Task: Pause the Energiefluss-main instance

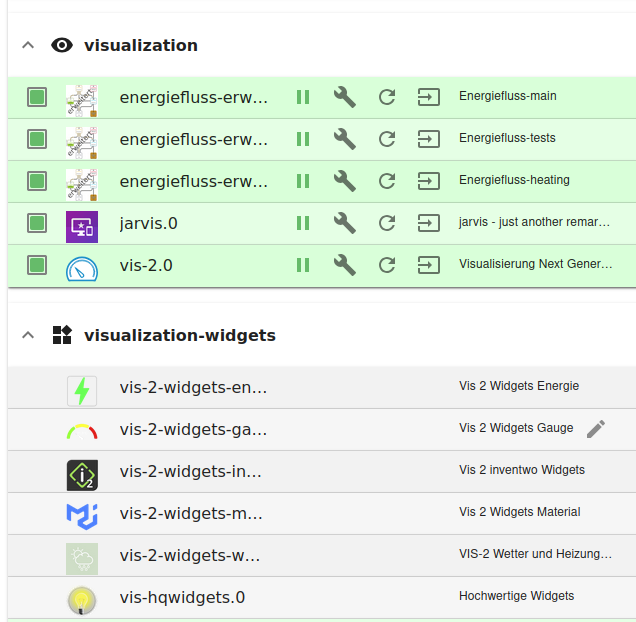Action: 302,97
